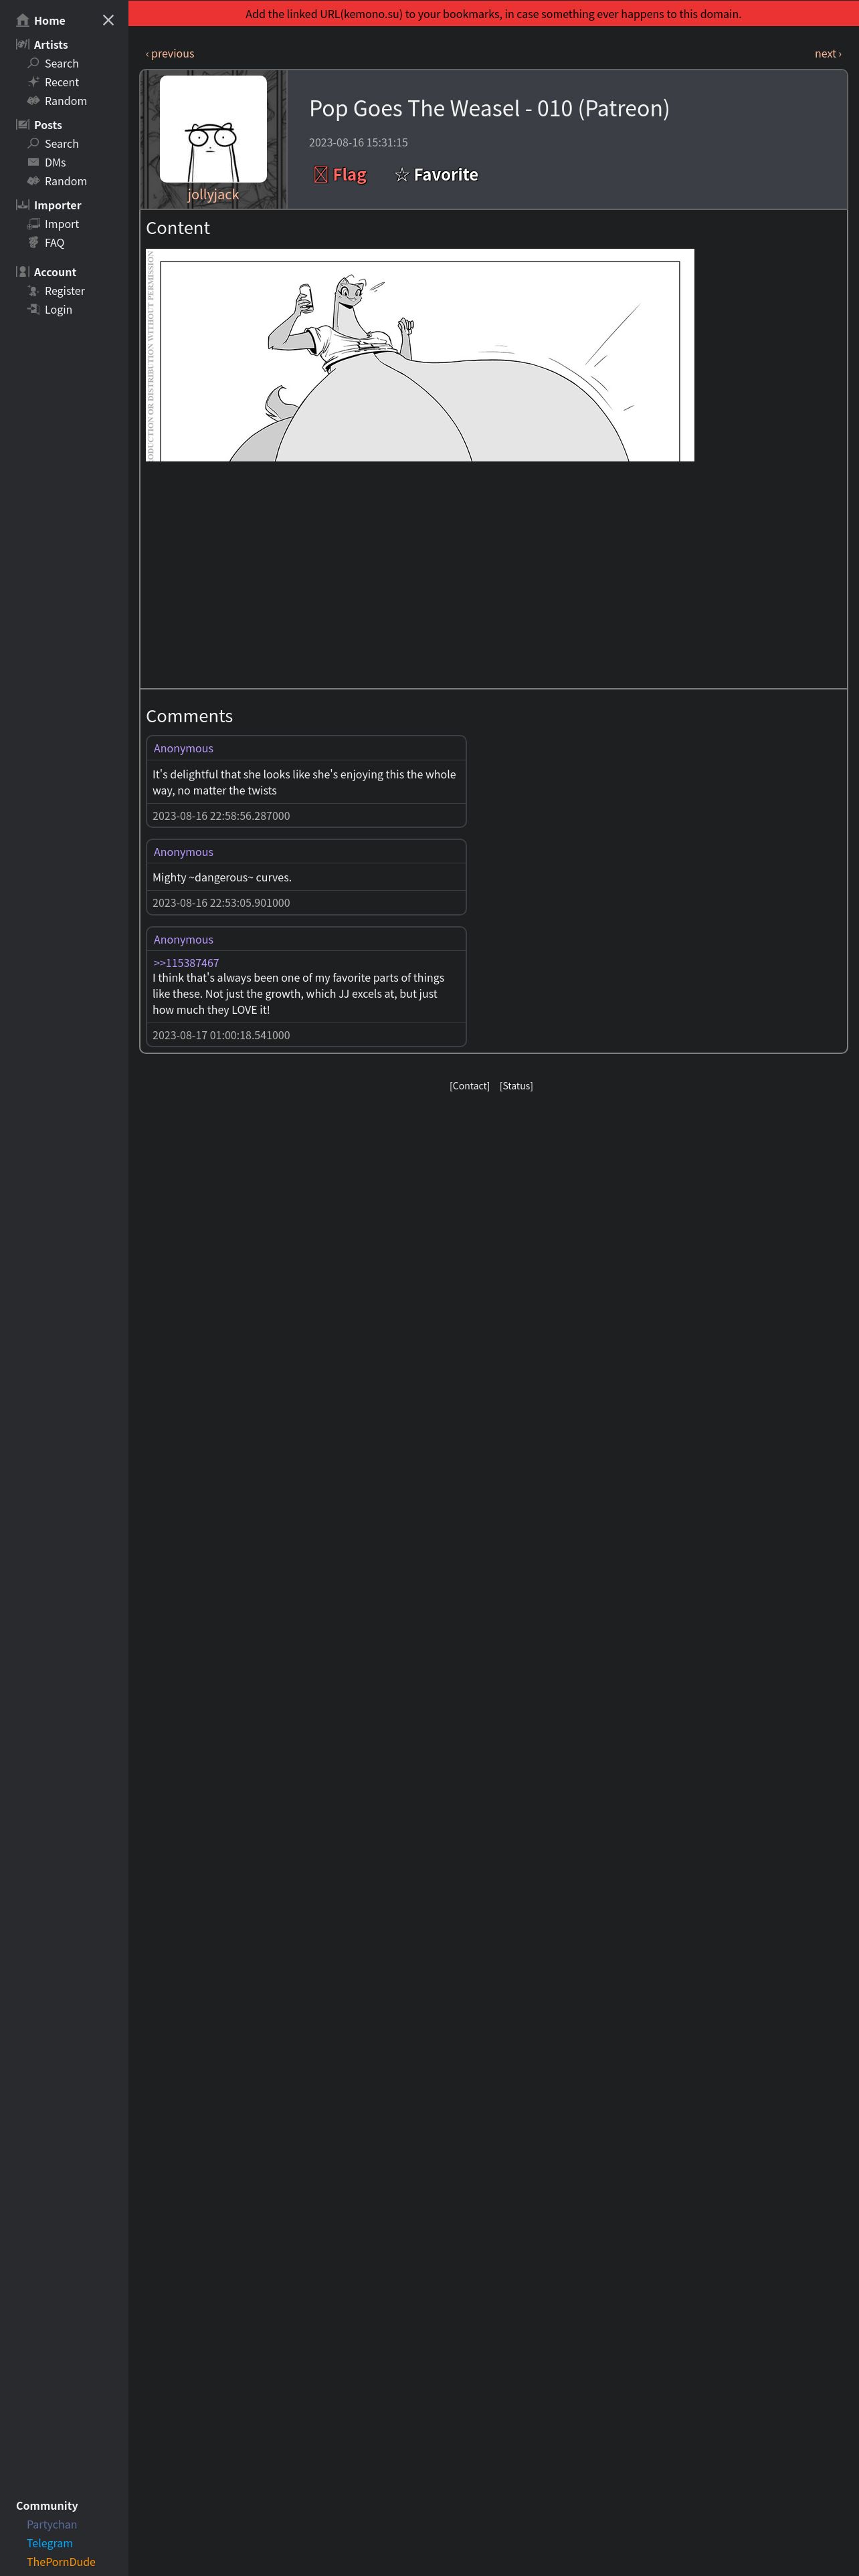The height and width of the screenshot is (2576, 859).
Task: Click the Community heading
Action: 47,2505
